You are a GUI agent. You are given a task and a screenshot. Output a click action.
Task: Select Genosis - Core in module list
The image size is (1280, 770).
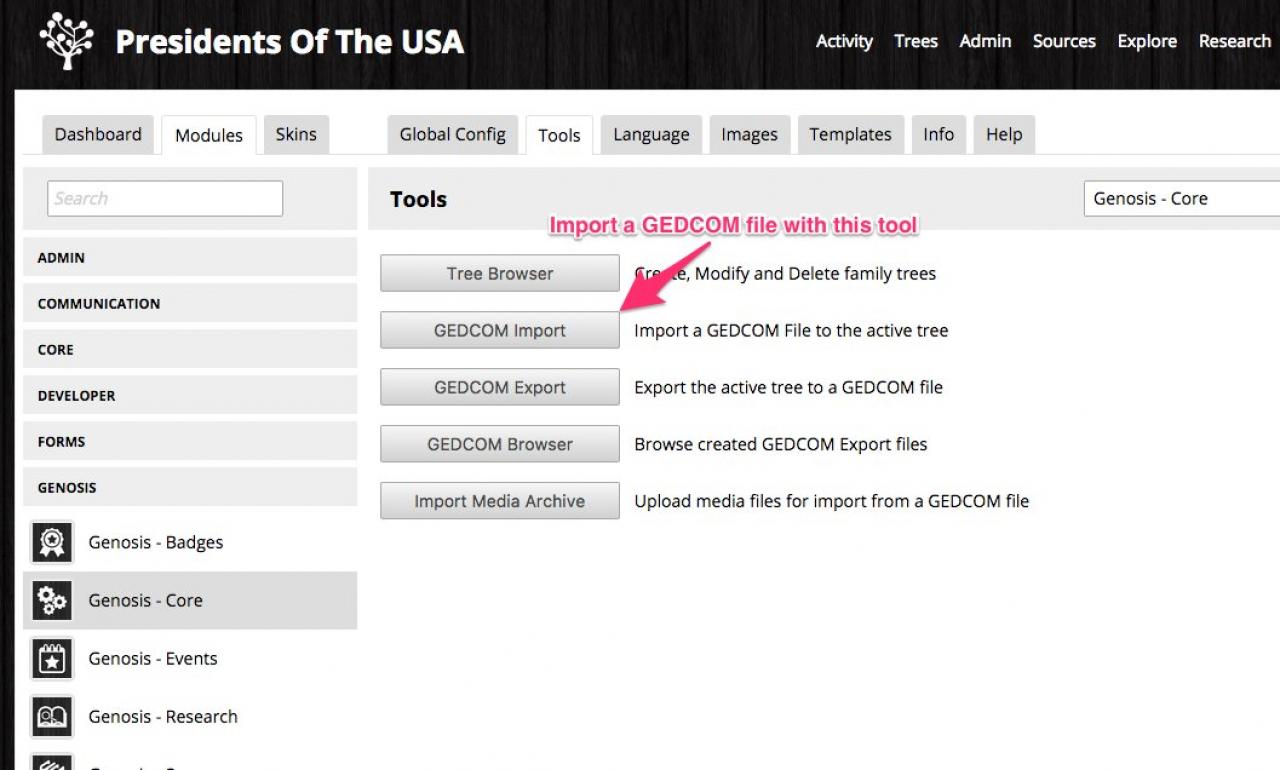click(x=190, y=600)
